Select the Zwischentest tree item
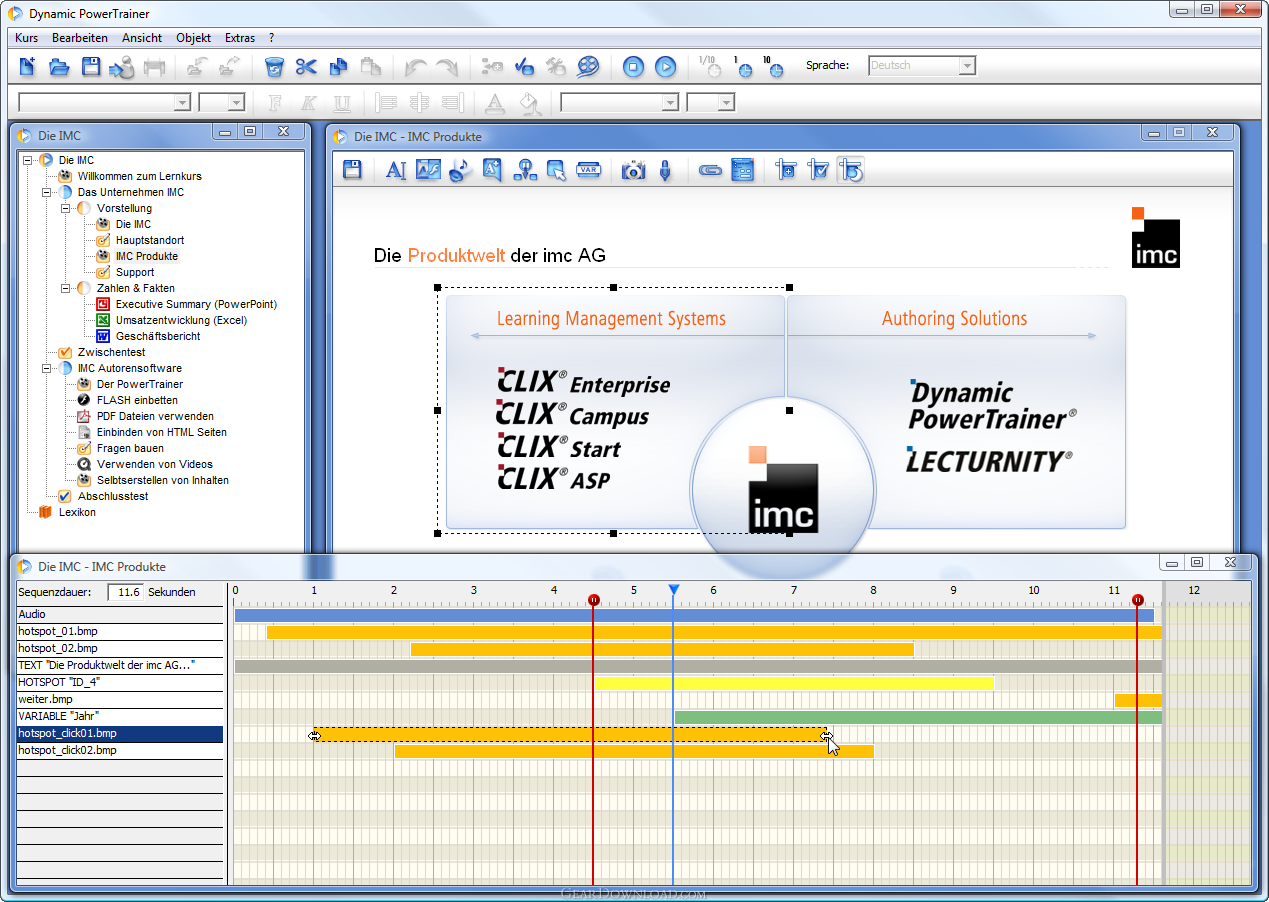The height and width of the screenshot is (902, 1269). [111, 352]
